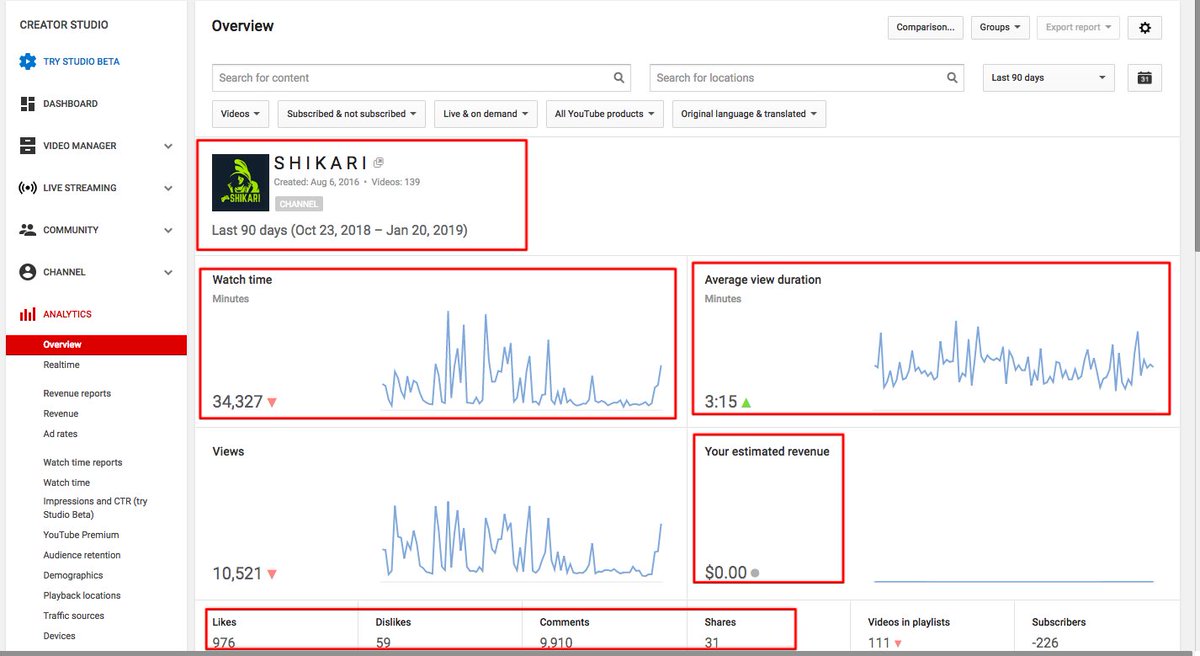Click the Analytics bar chart icon
The width and height of the screenshot is (1200, 656).
coord(27,314)
